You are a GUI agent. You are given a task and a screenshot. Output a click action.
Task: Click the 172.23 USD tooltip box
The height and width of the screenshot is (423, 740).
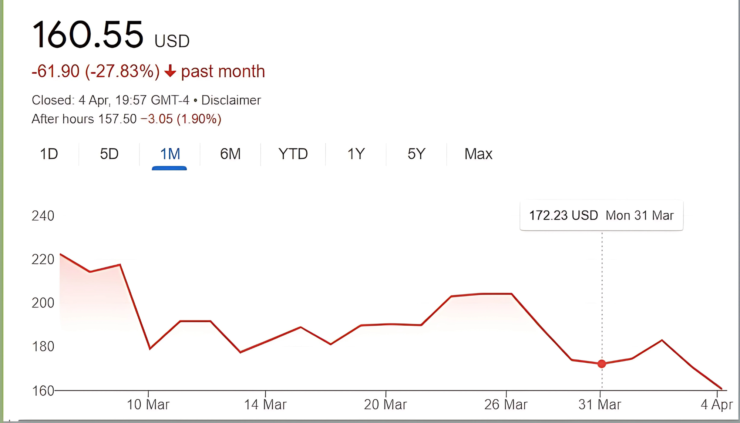coord(601,216)
